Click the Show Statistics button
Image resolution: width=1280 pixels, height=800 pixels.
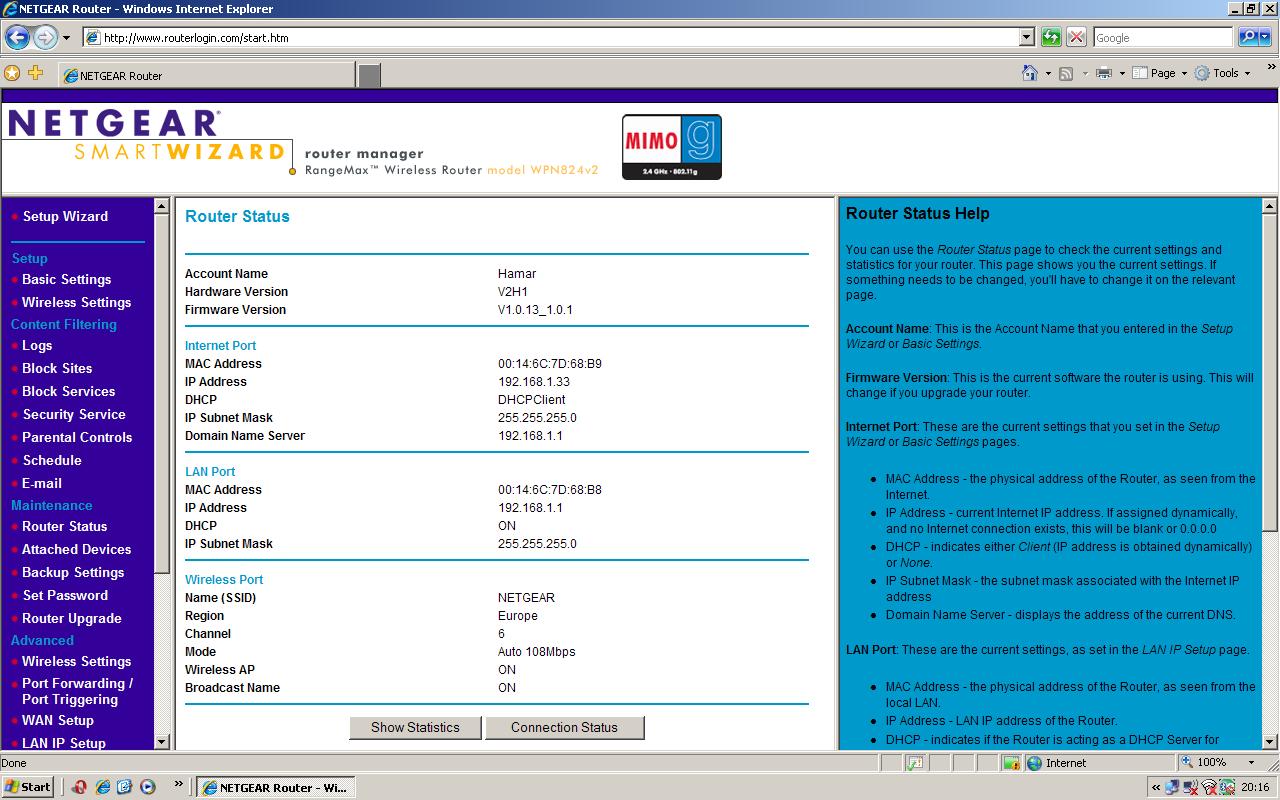point(415,727)
